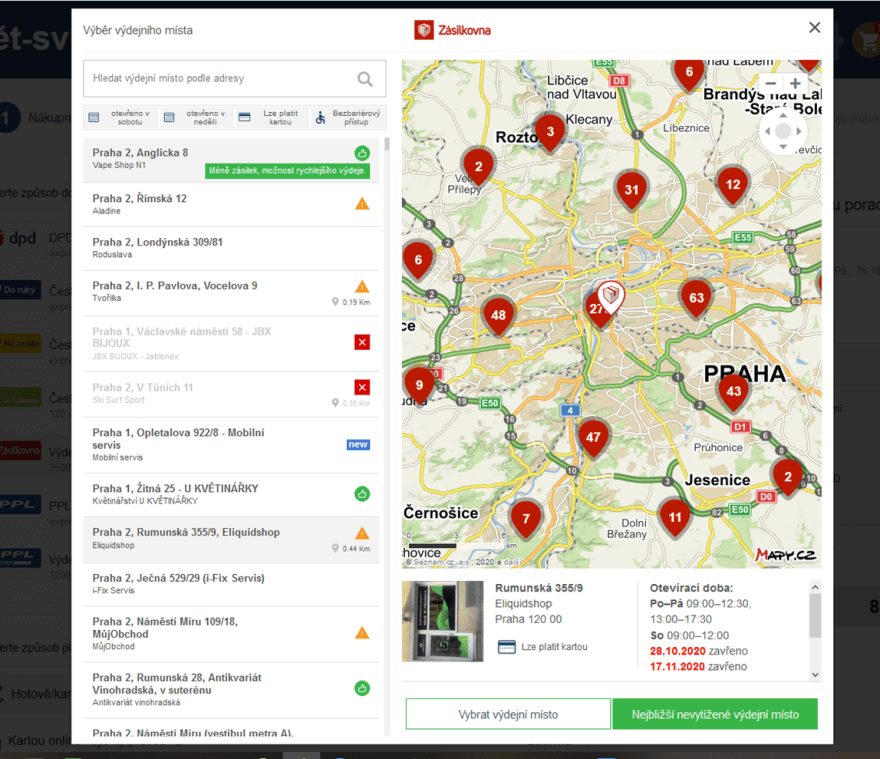Image resolution: width=880 pixels, height=759 pixels.
Task: Click map cluster marker 48
Action: point(498,316)
